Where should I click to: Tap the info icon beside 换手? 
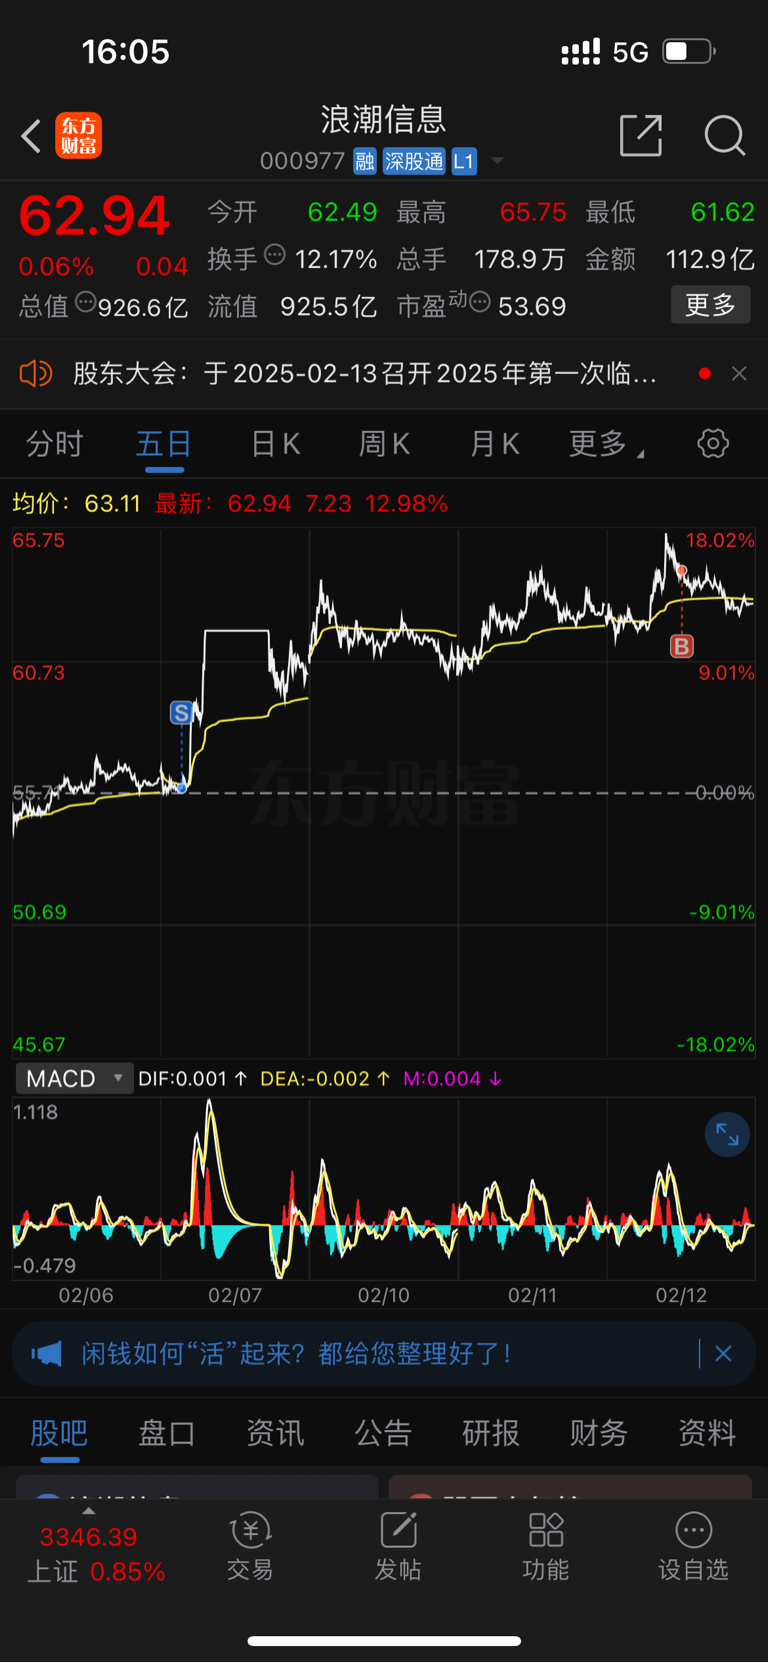[x=274, y=255]
